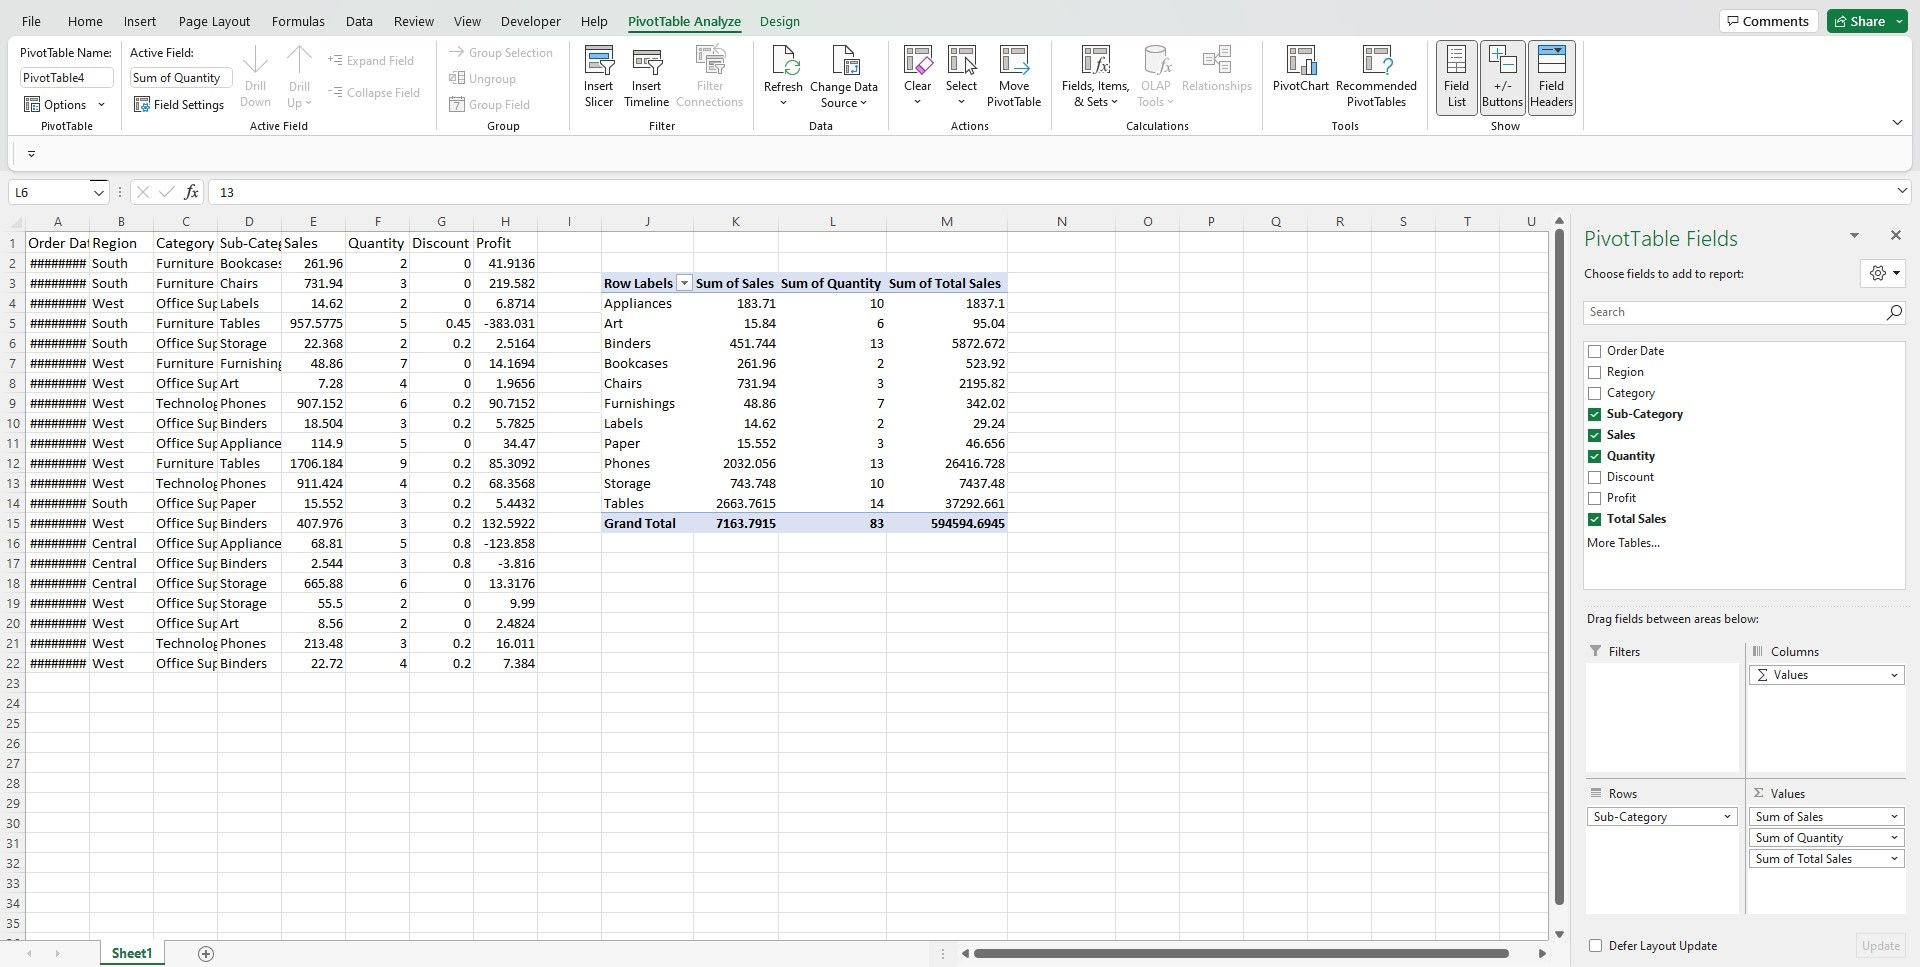
Task: Uncheck the Total Sales field
Action: [x=1594, y=519]
